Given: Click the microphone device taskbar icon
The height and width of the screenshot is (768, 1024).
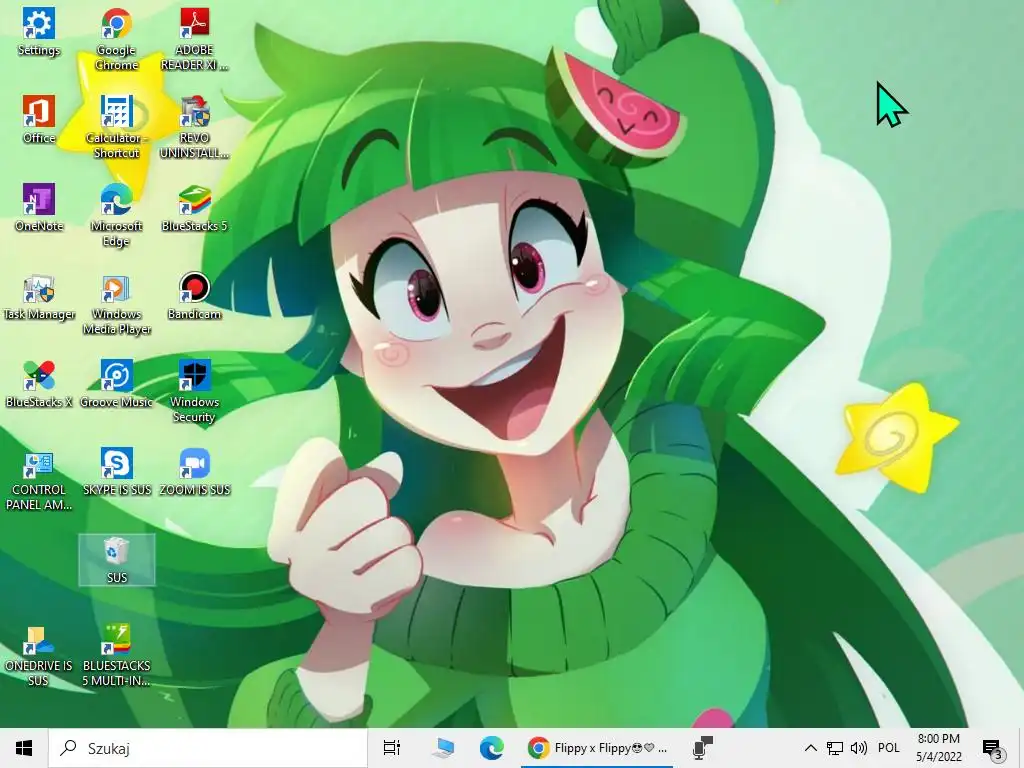Looking at the screenshot, I should (702, 748).
